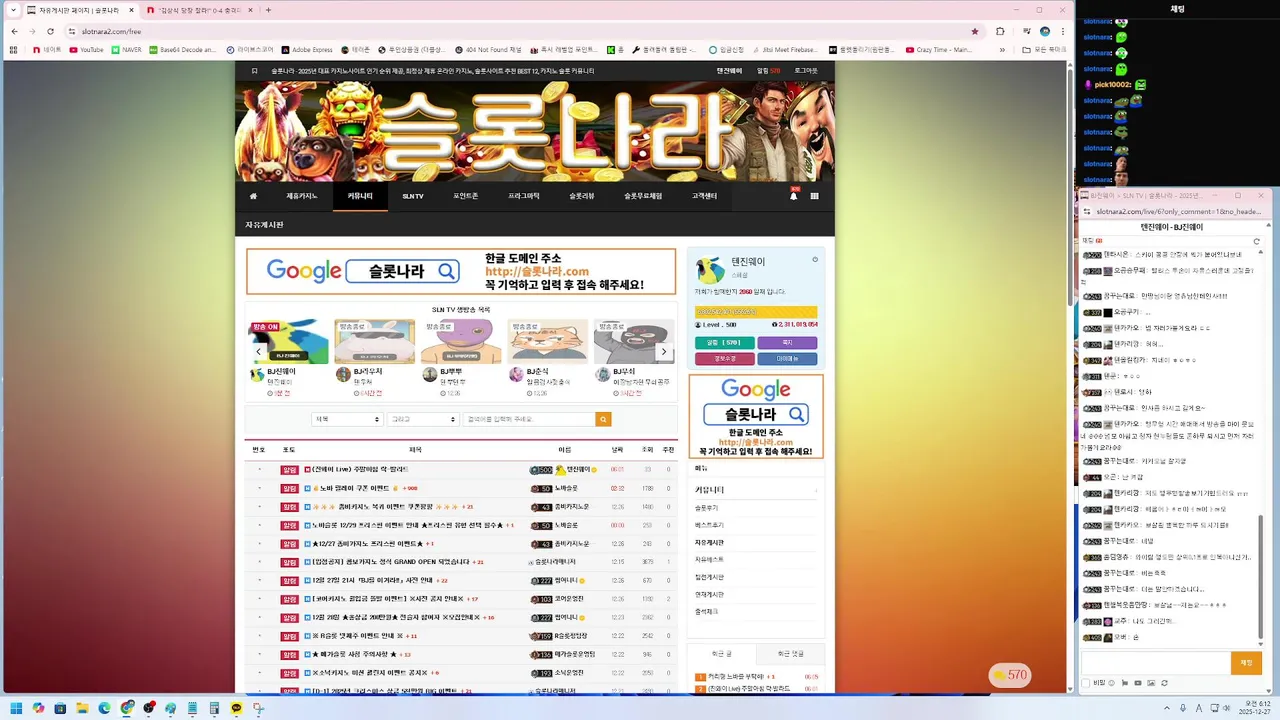Open the NAVER bookmark

(126, 49)
